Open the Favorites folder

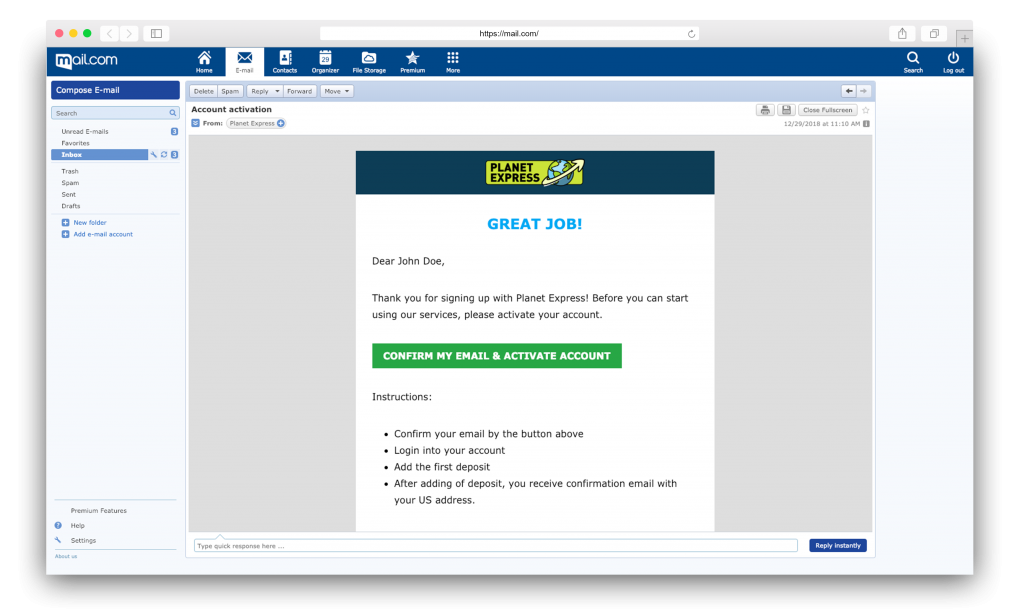click(x=75, y=143)
